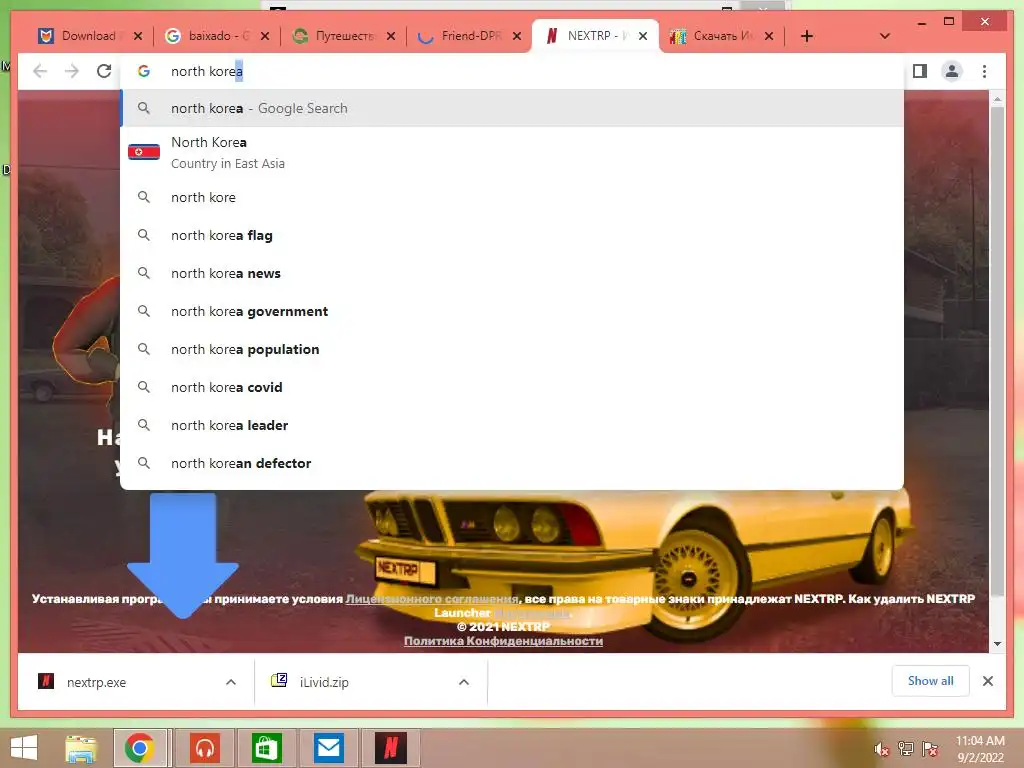Open the tab search chevron
This screenshot has height=768, width=1024.
pyautogui.click(x=885, y=36)
